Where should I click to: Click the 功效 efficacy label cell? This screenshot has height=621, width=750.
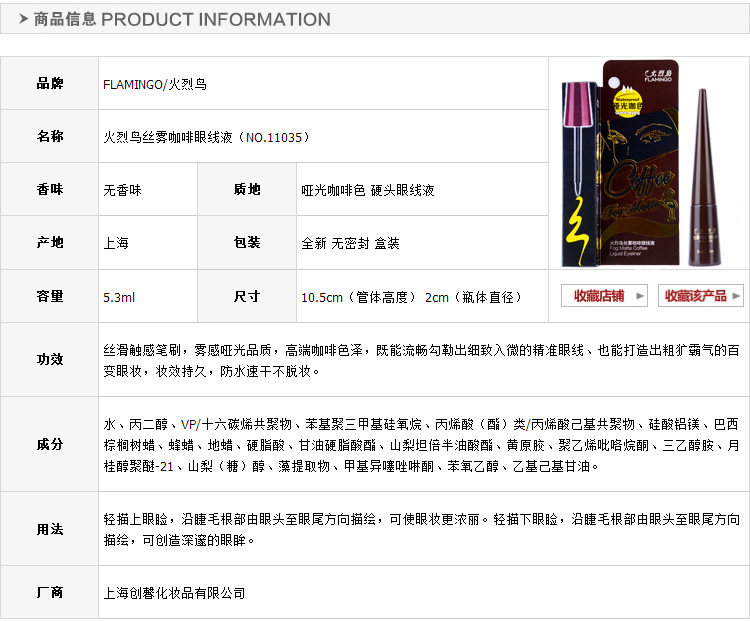point(50,359)
